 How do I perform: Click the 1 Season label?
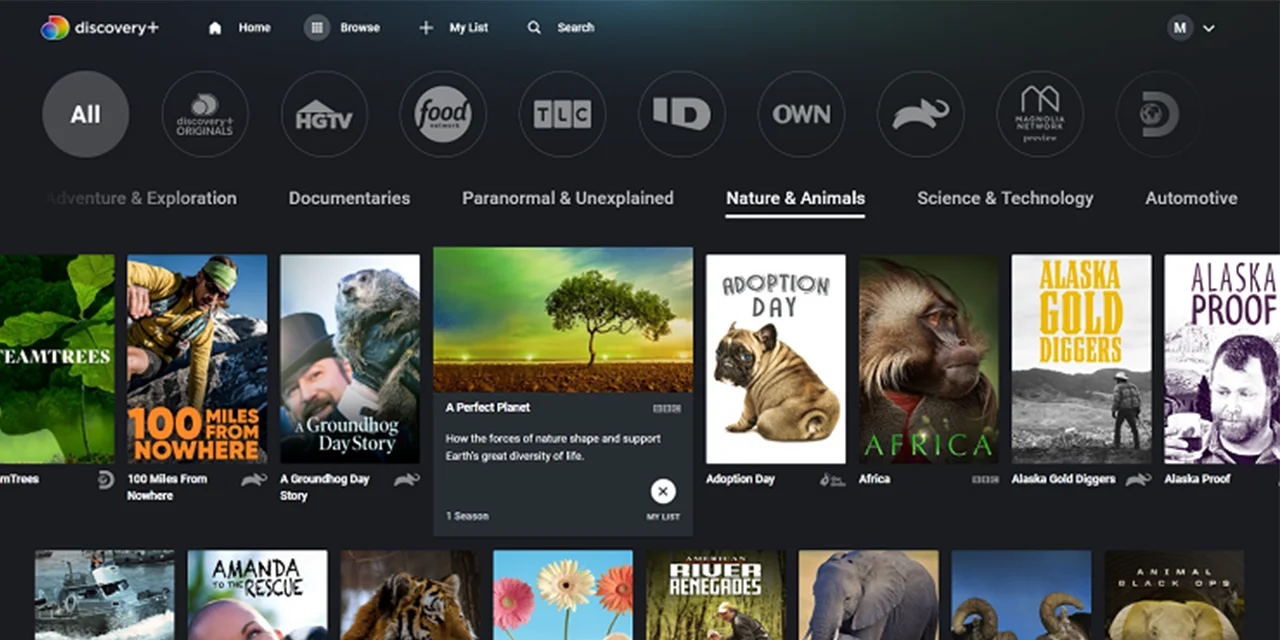pyautogui.click(x=467, y=516)
